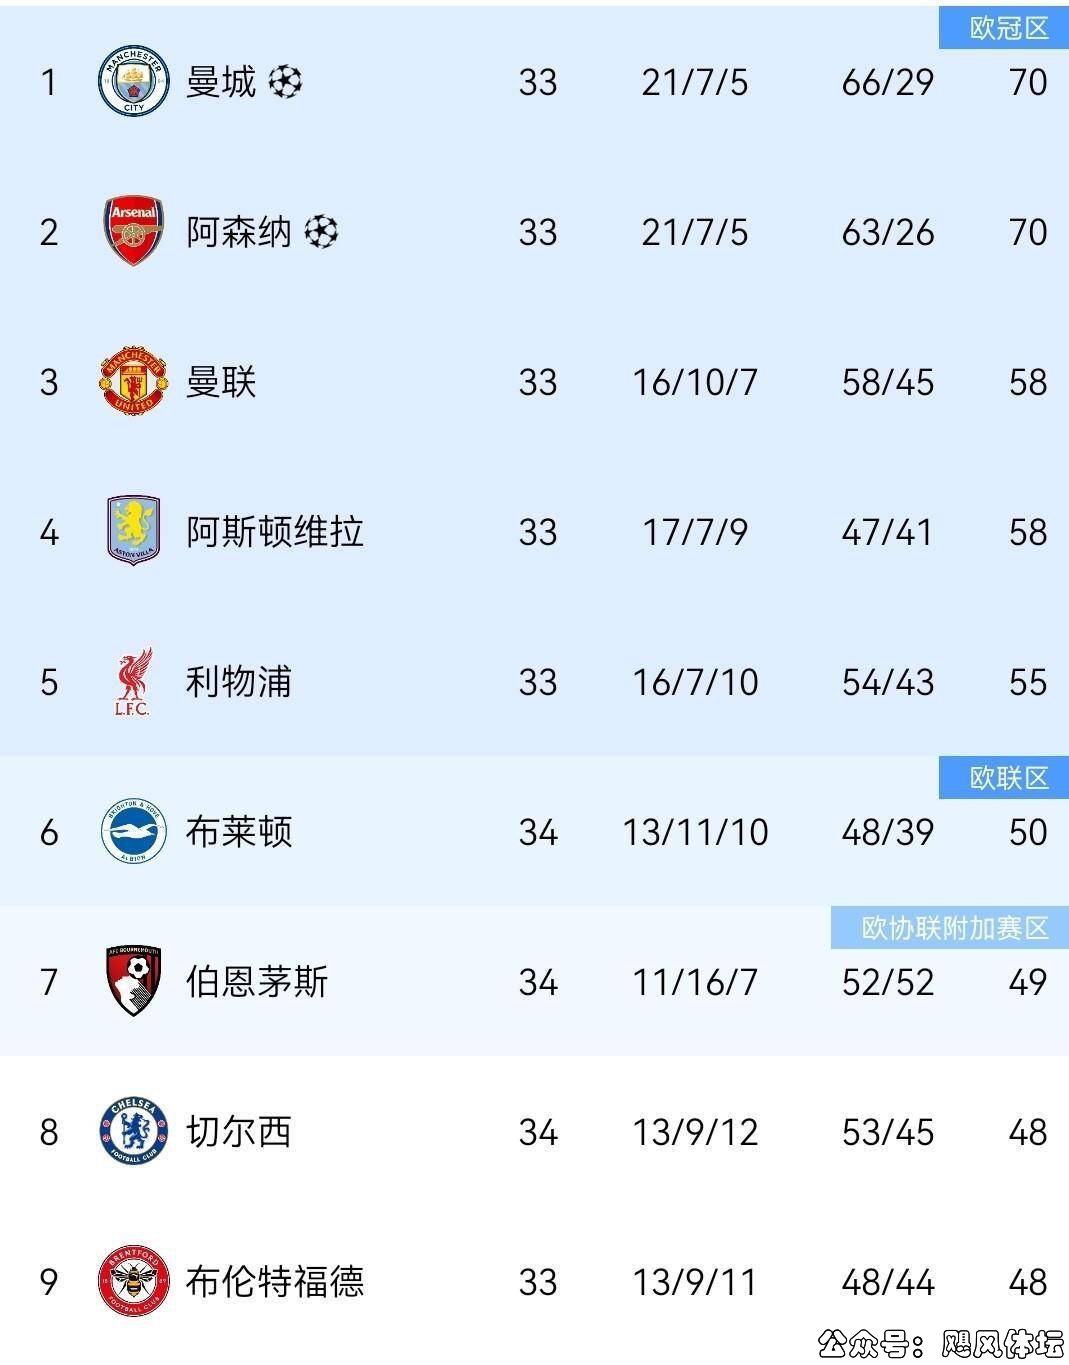The image size is (1069, 1365).
Task: Click the Chelsea club crest
Action: pos(134,1131)
